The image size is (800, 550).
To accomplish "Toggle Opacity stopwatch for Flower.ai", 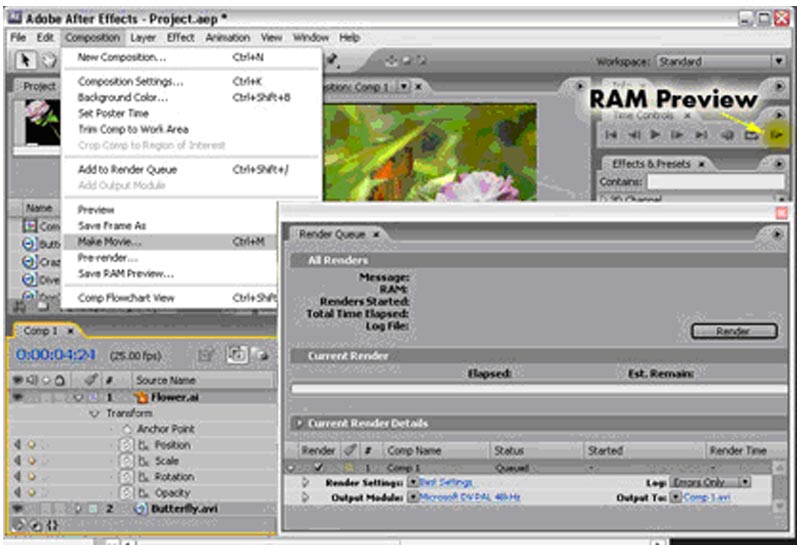I will [x=126, y=493].
